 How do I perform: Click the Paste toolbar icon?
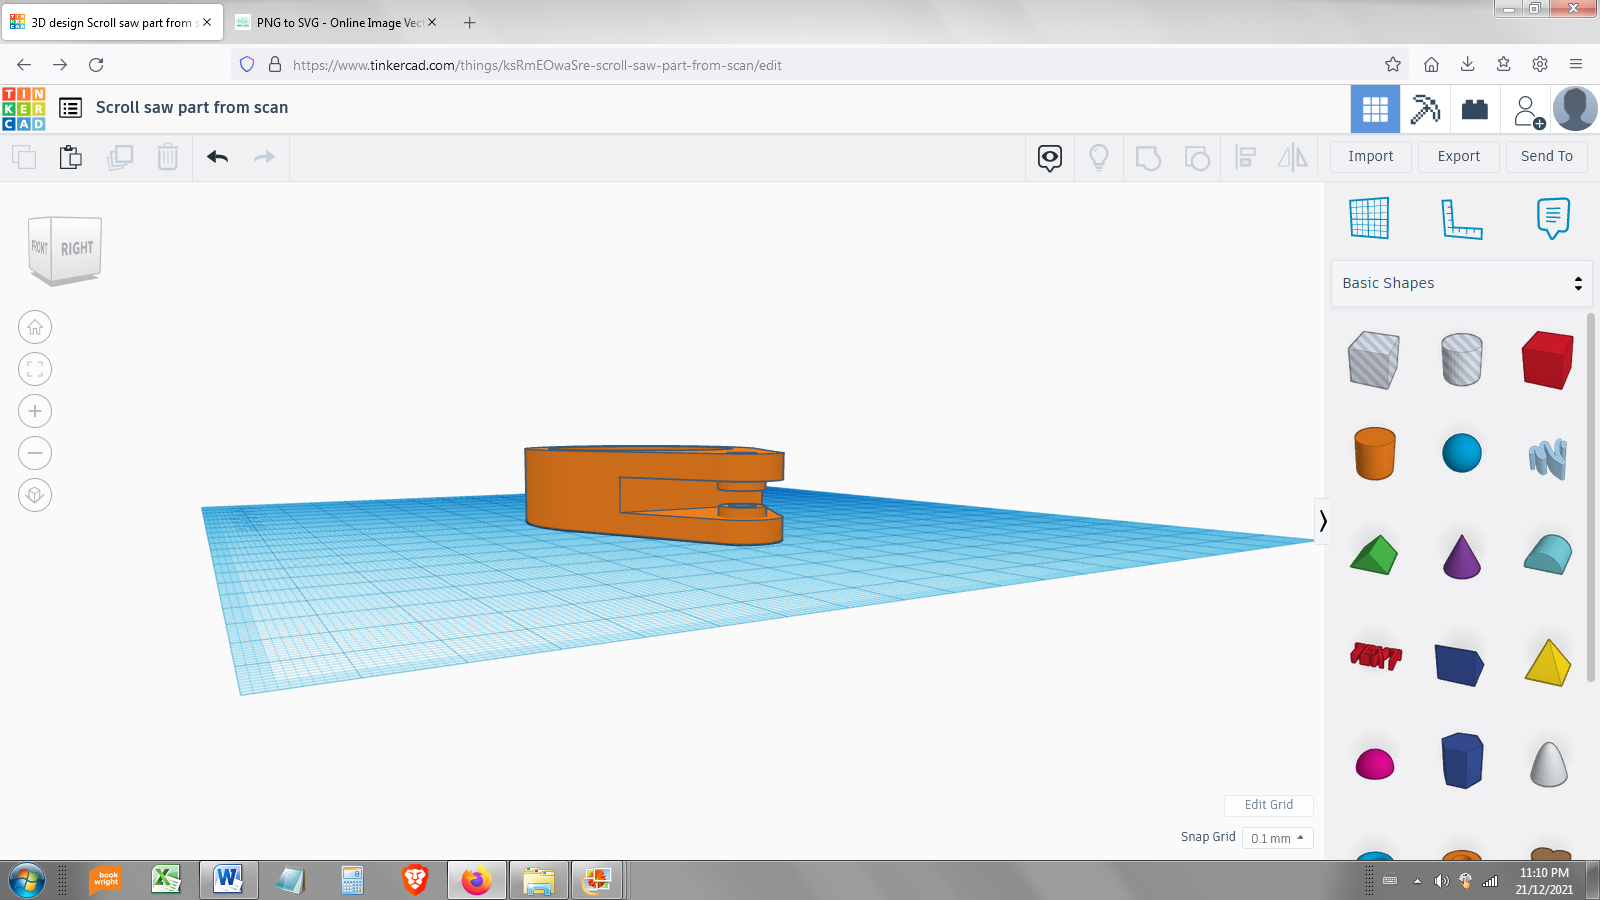point(70,157)
